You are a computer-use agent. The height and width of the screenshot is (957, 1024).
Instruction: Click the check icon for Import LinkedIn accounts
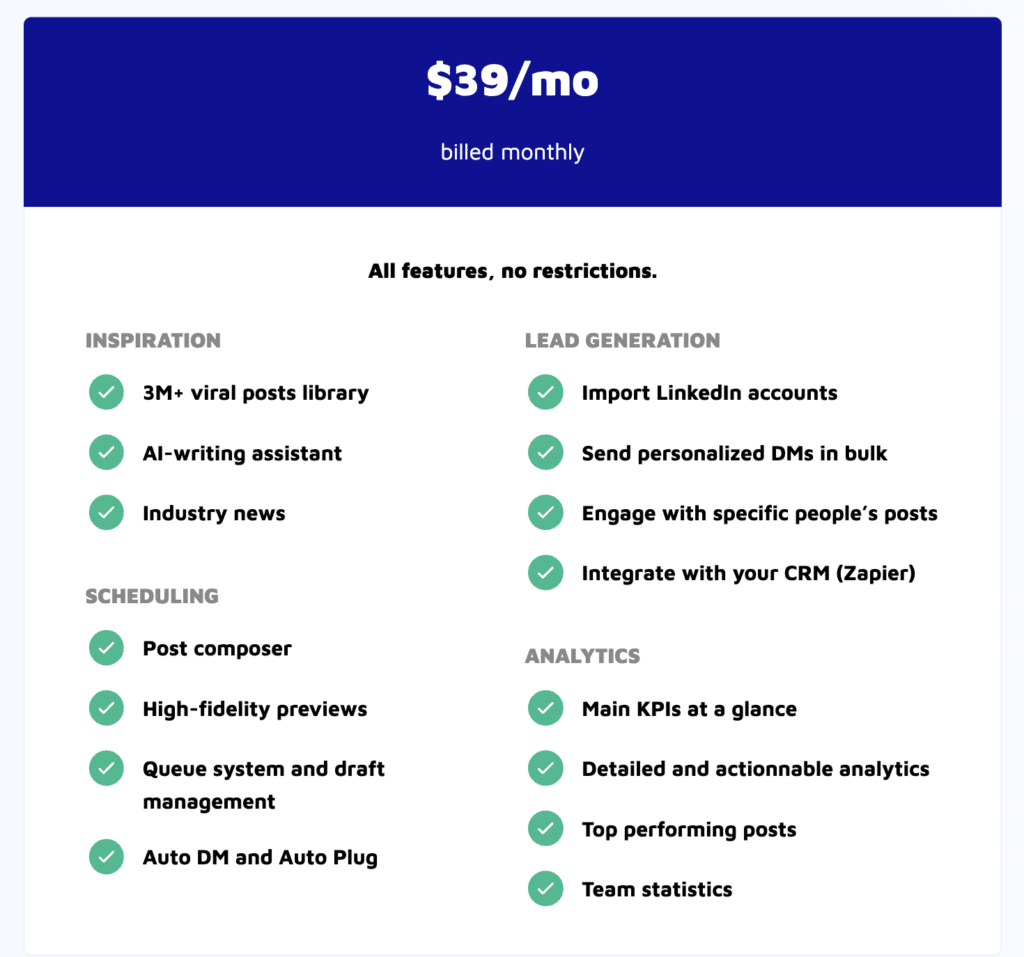coord(546,392)
